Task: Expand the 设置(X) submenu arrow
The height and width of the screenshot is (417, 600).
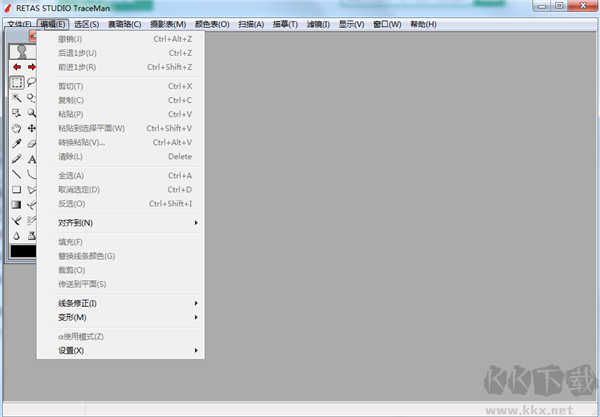Action: coord(196,350)
